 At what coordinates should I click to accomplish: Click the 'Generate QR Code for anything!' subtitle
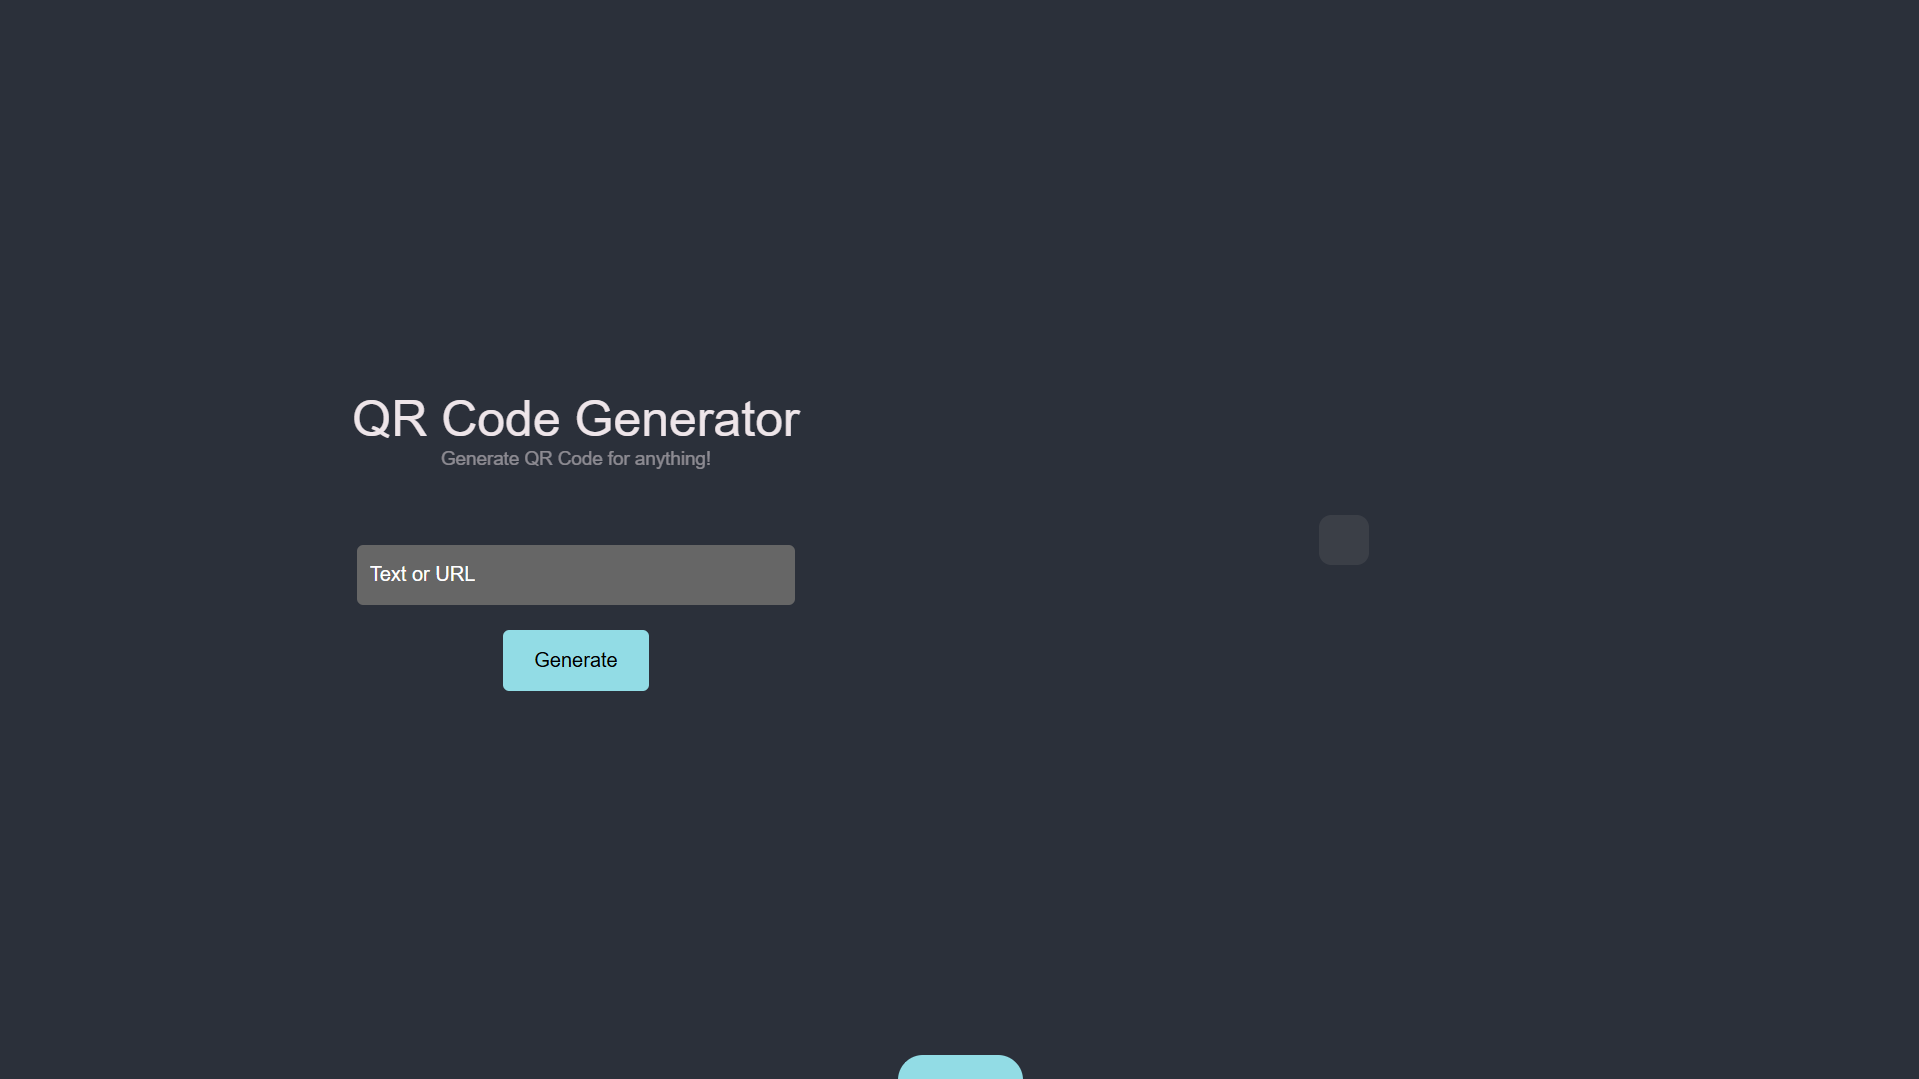click(x=576, y=459)
